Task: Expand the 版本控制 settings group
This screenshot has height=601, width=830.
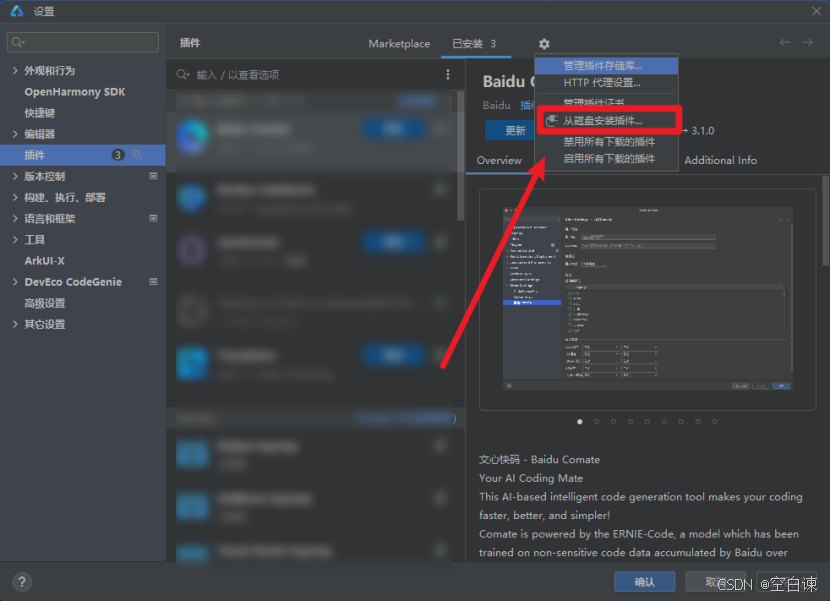Action: (15, 176)
